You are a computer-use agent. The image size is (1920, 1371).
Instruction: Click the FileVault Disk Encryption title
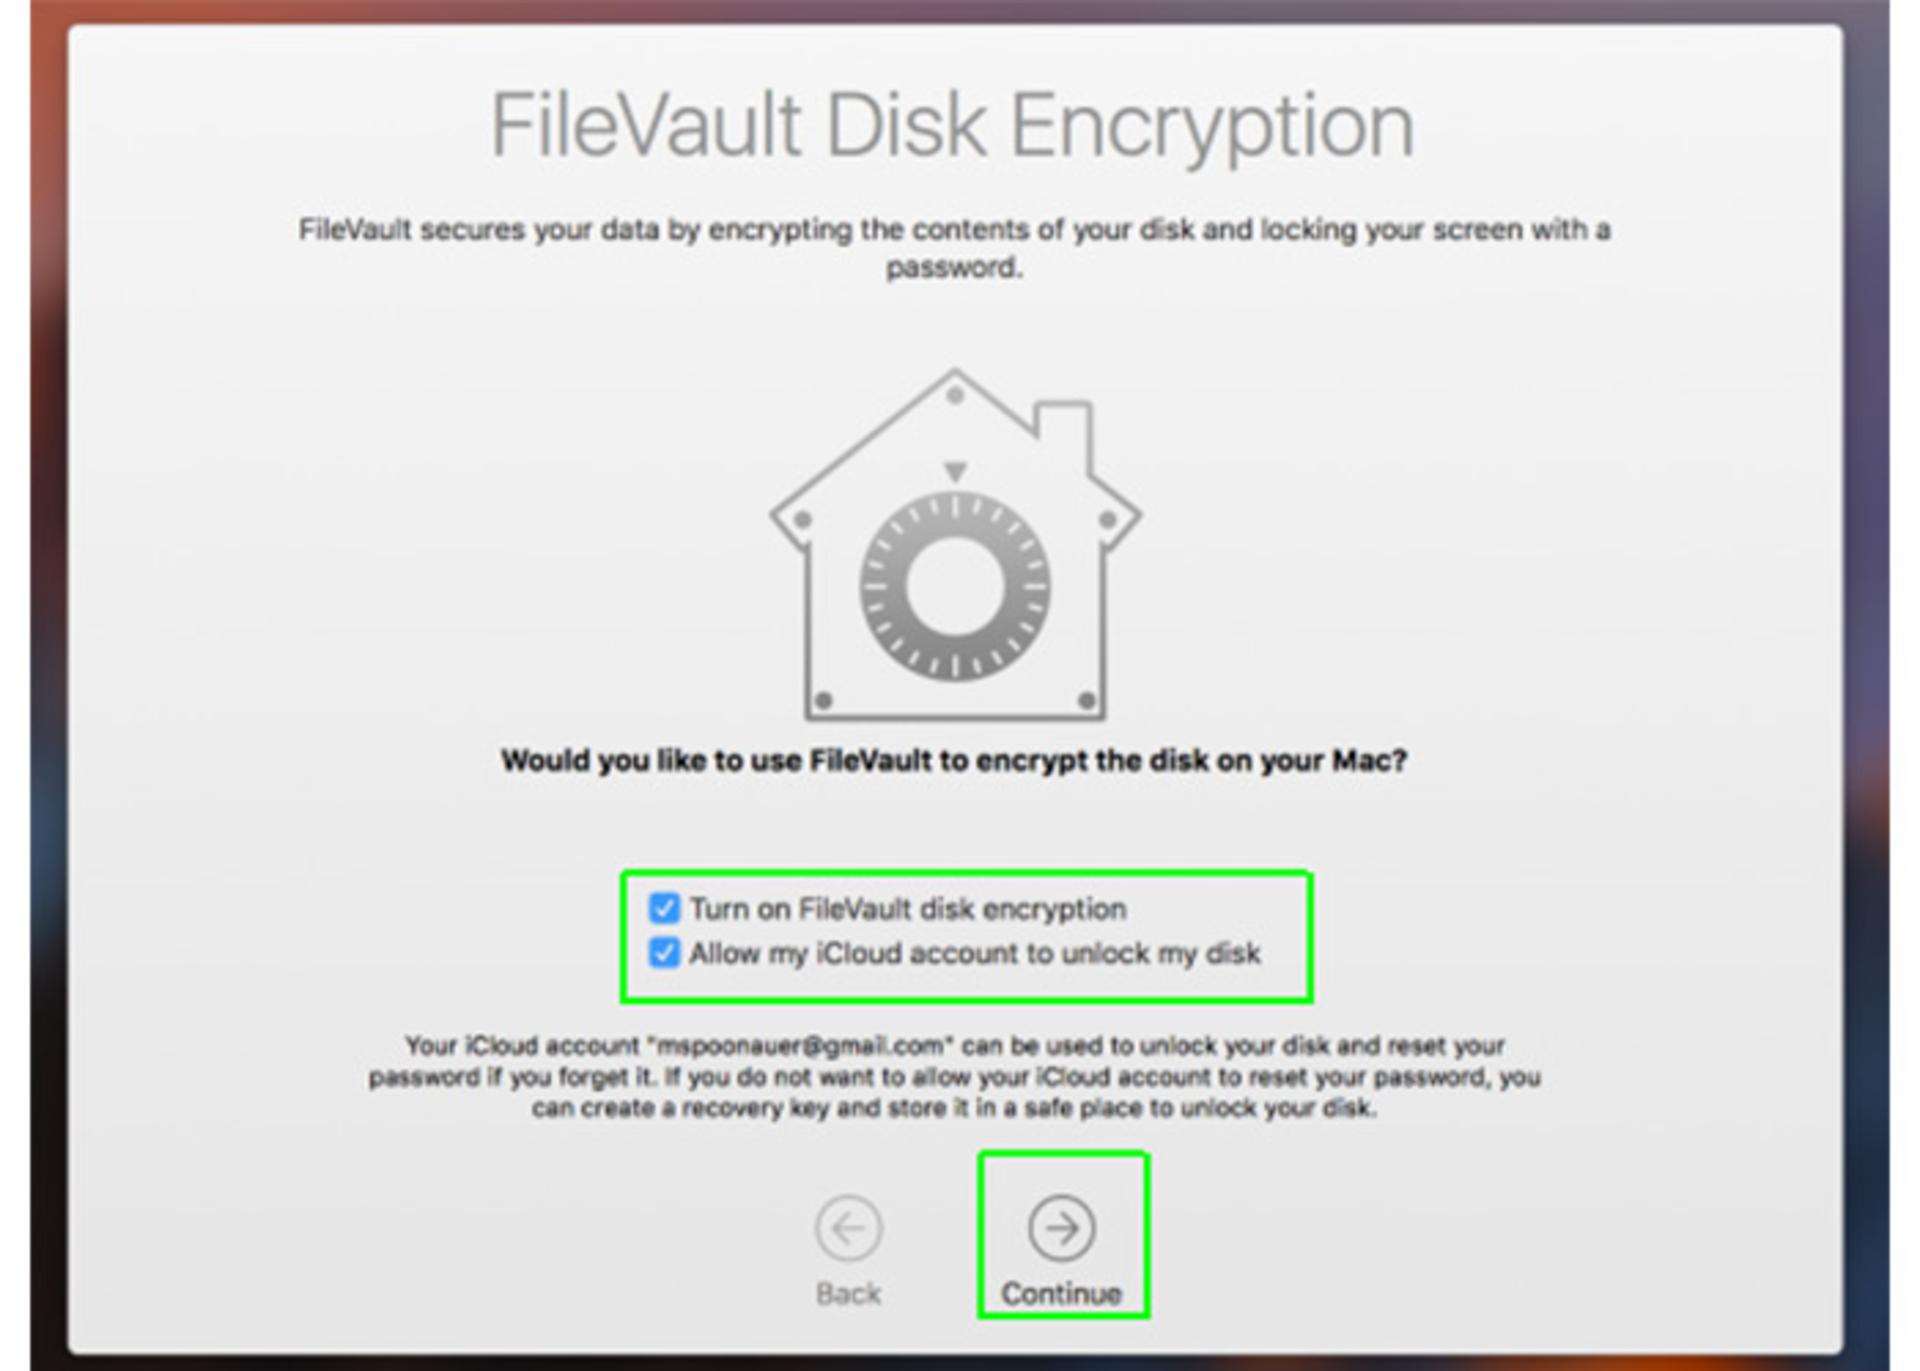click(x=952, y=126)
